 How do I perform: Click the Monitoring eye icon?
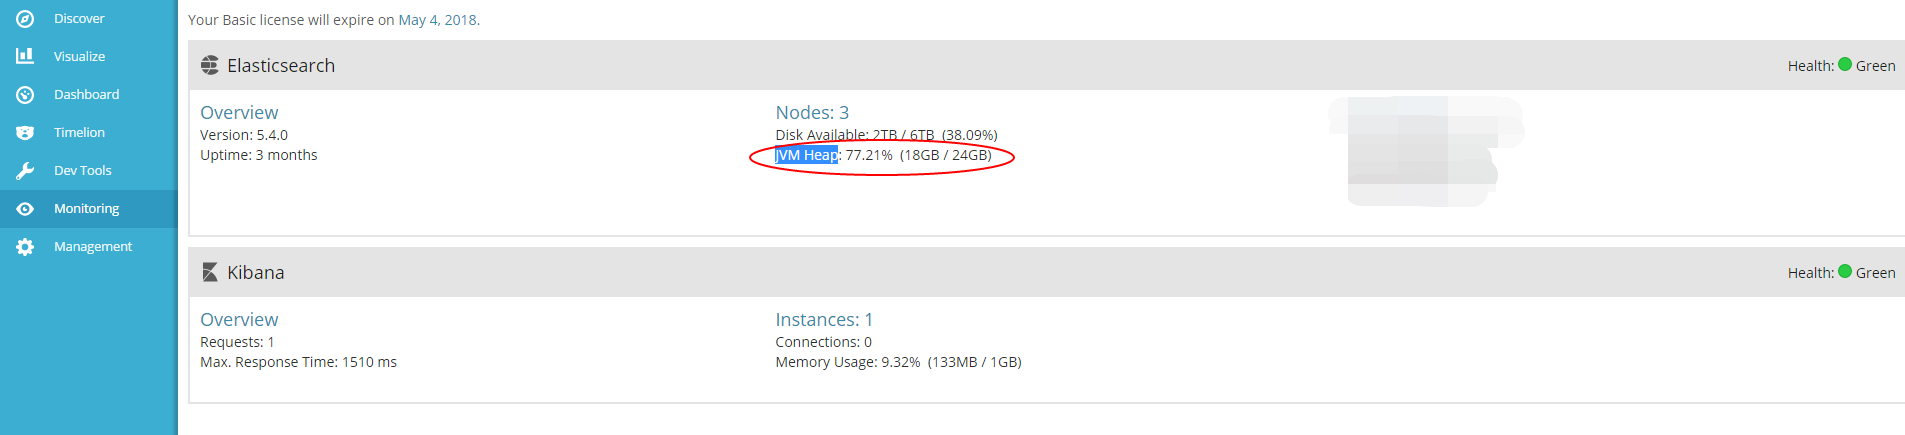pyautogui.click(x=25, y=208)
